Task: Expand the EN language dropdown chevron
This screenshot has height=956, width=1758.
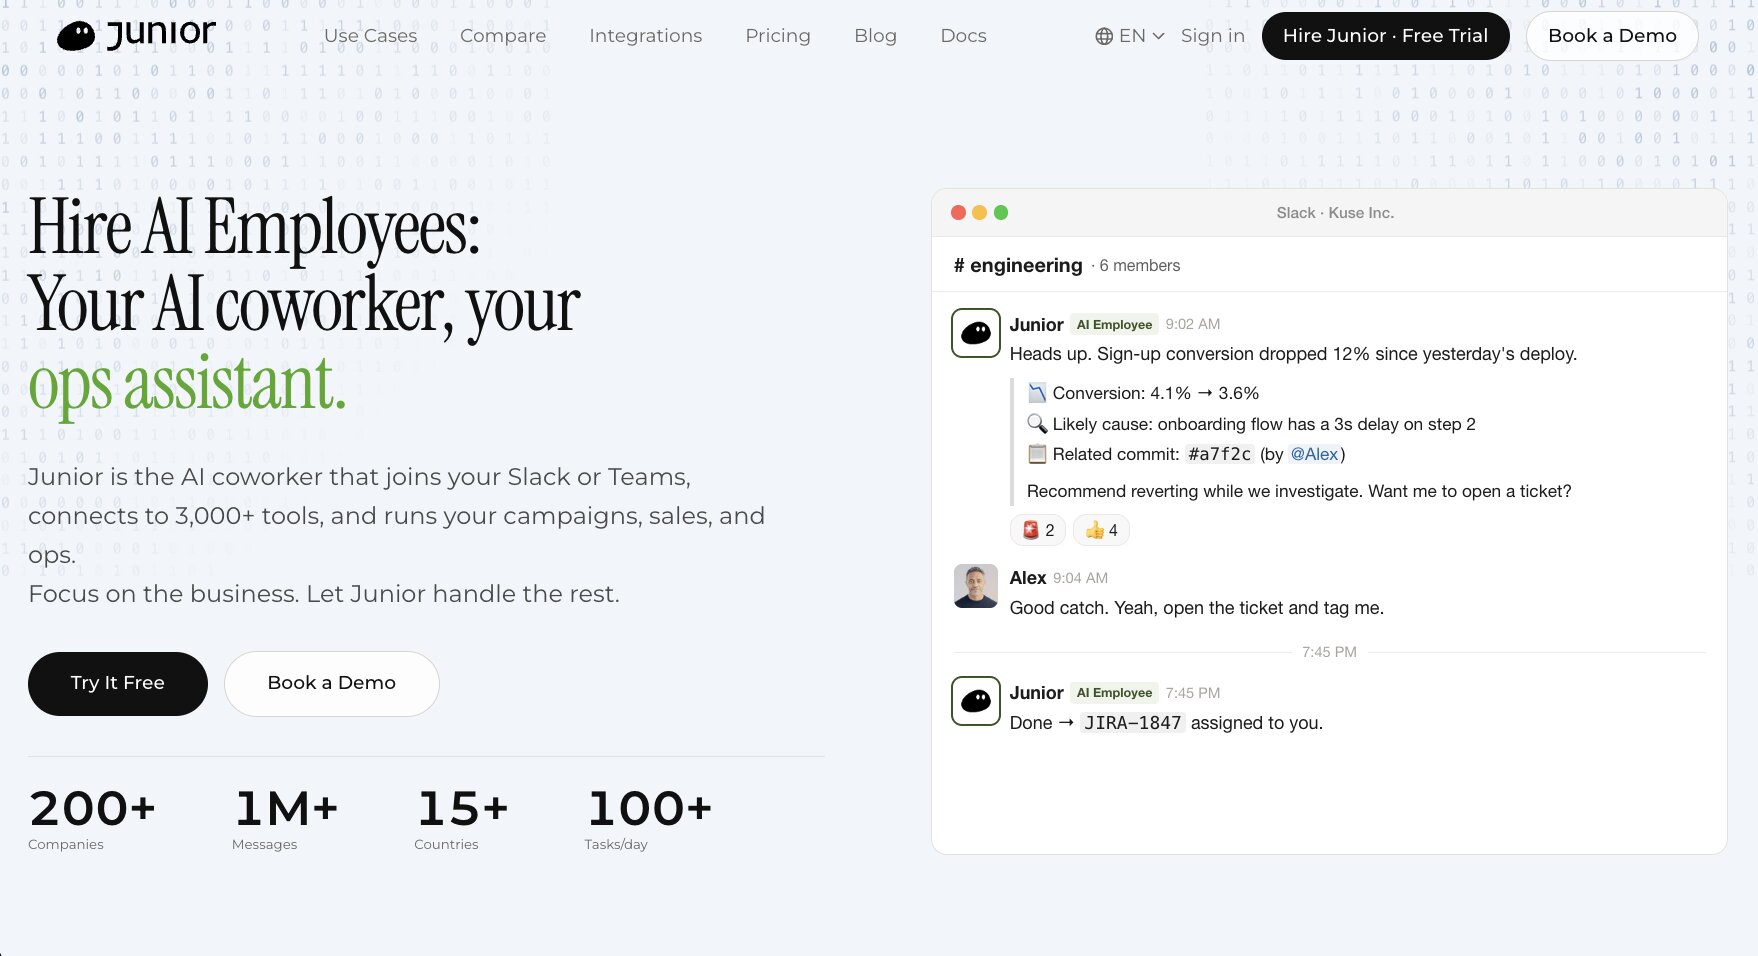Action: tap(1158, 36)
